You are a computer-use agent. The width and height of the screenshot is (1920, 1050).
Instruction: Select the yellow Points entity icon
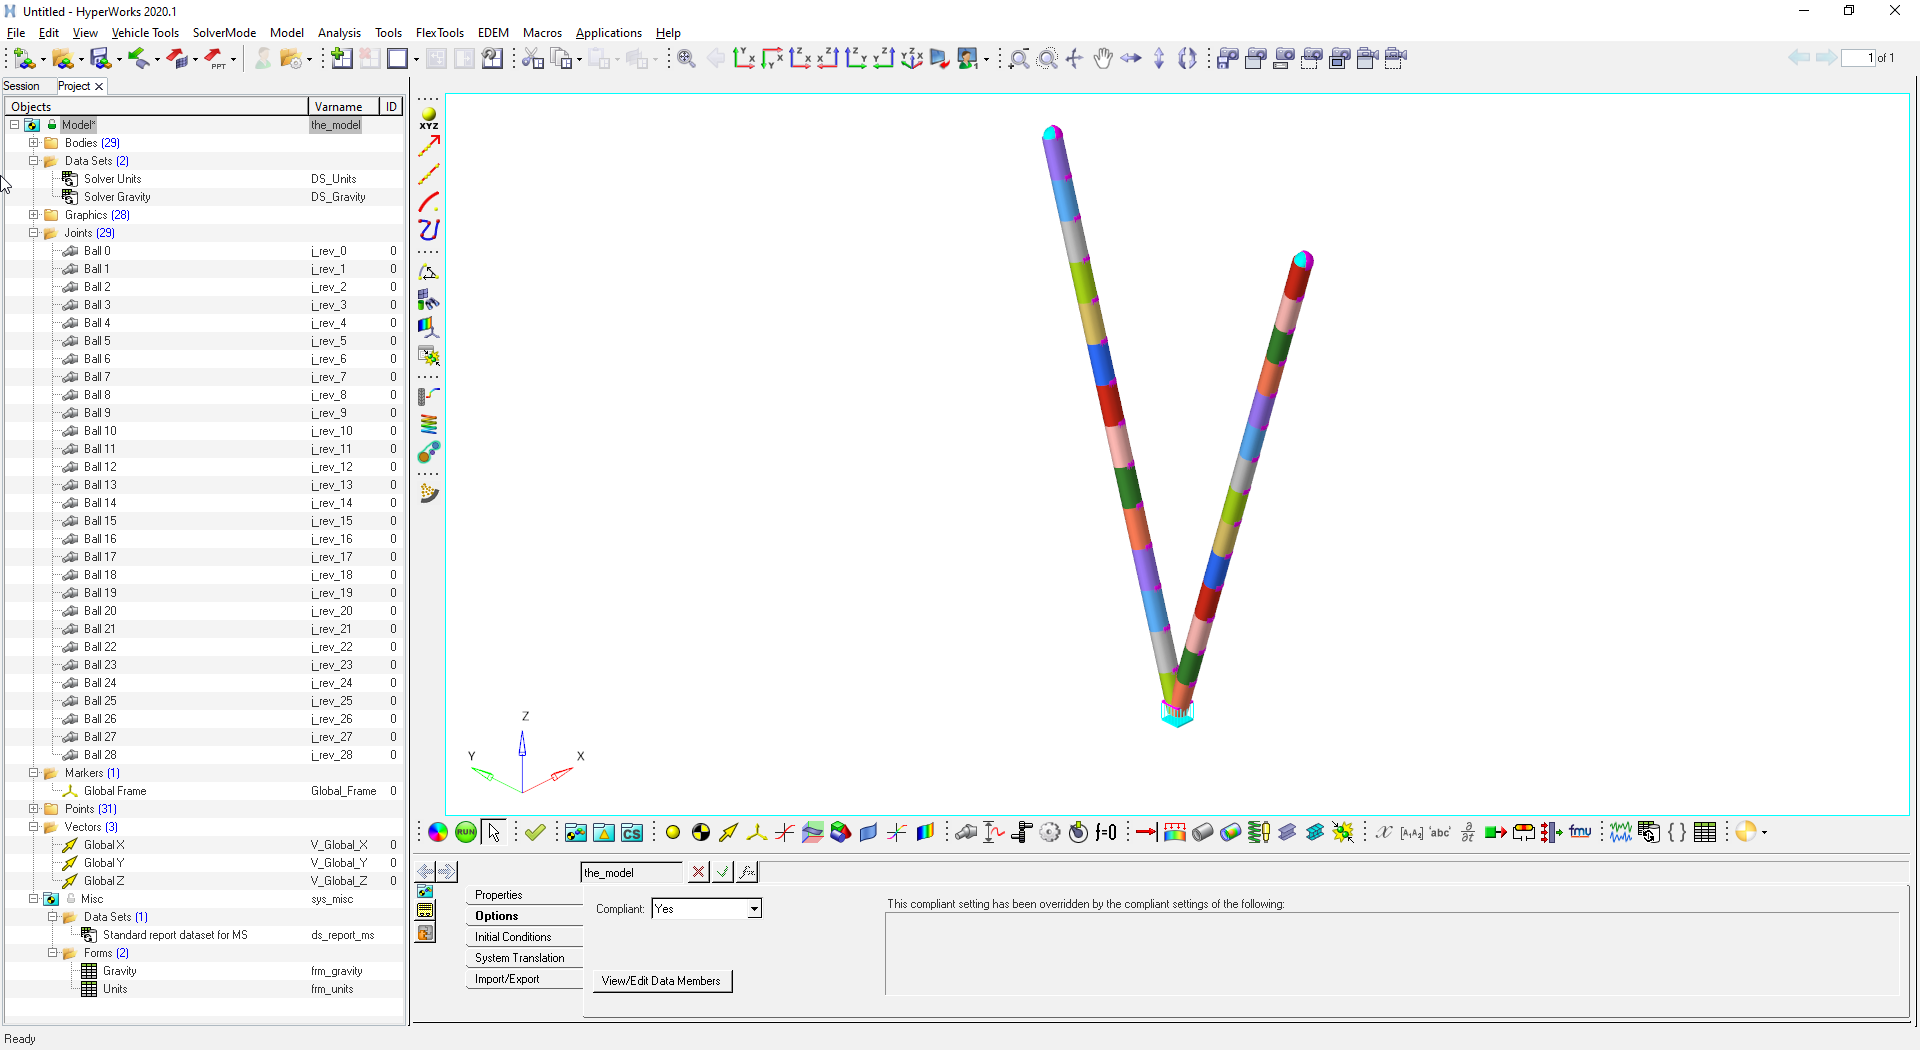click(673, 832)
